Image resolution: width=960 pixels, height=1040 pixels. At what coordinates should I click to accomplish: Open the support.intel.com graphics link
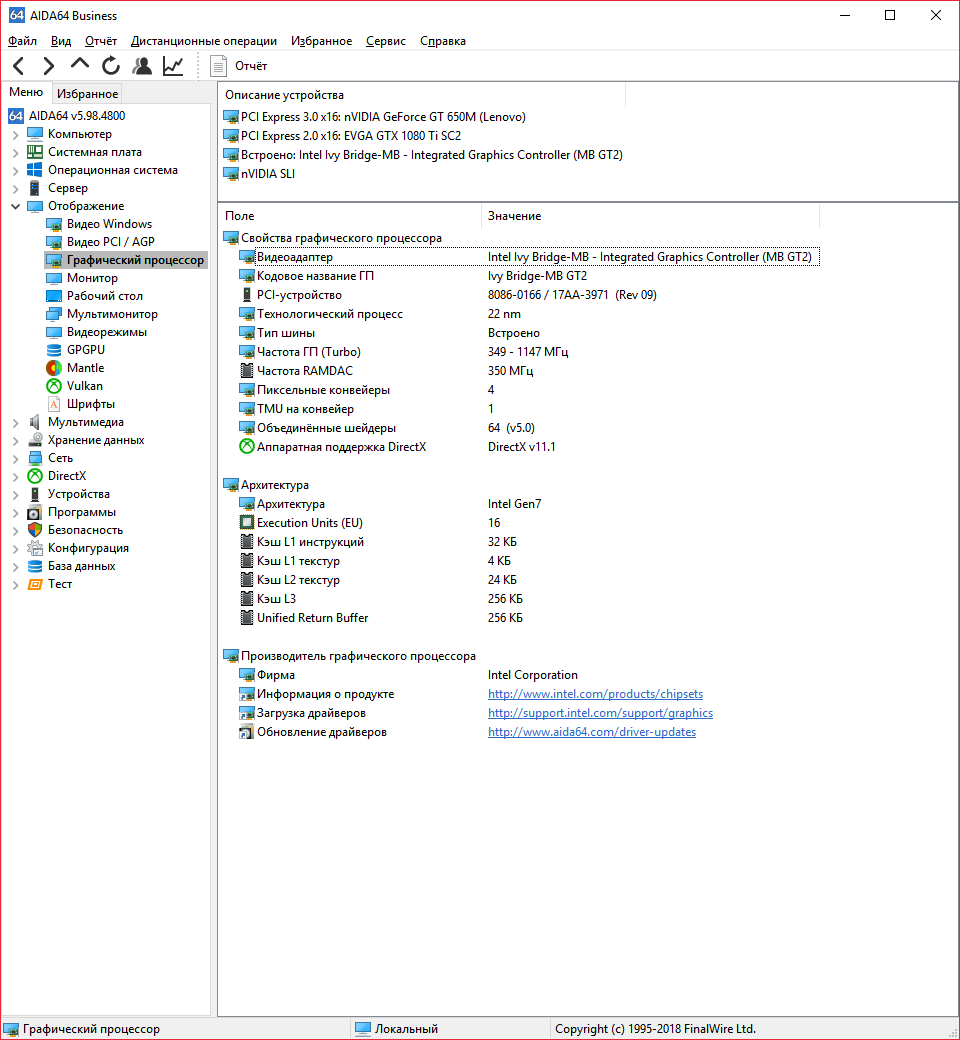[x=600, y=713]
